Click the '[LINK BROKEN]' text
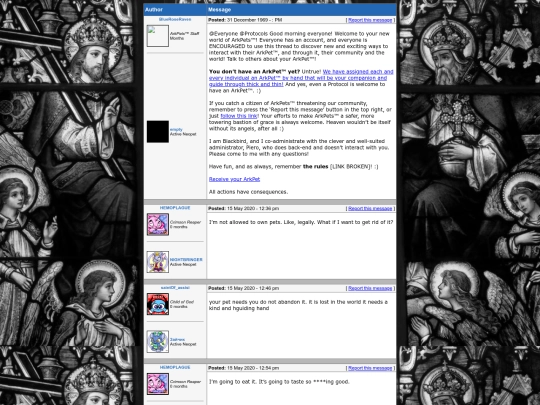 (351, 167)
